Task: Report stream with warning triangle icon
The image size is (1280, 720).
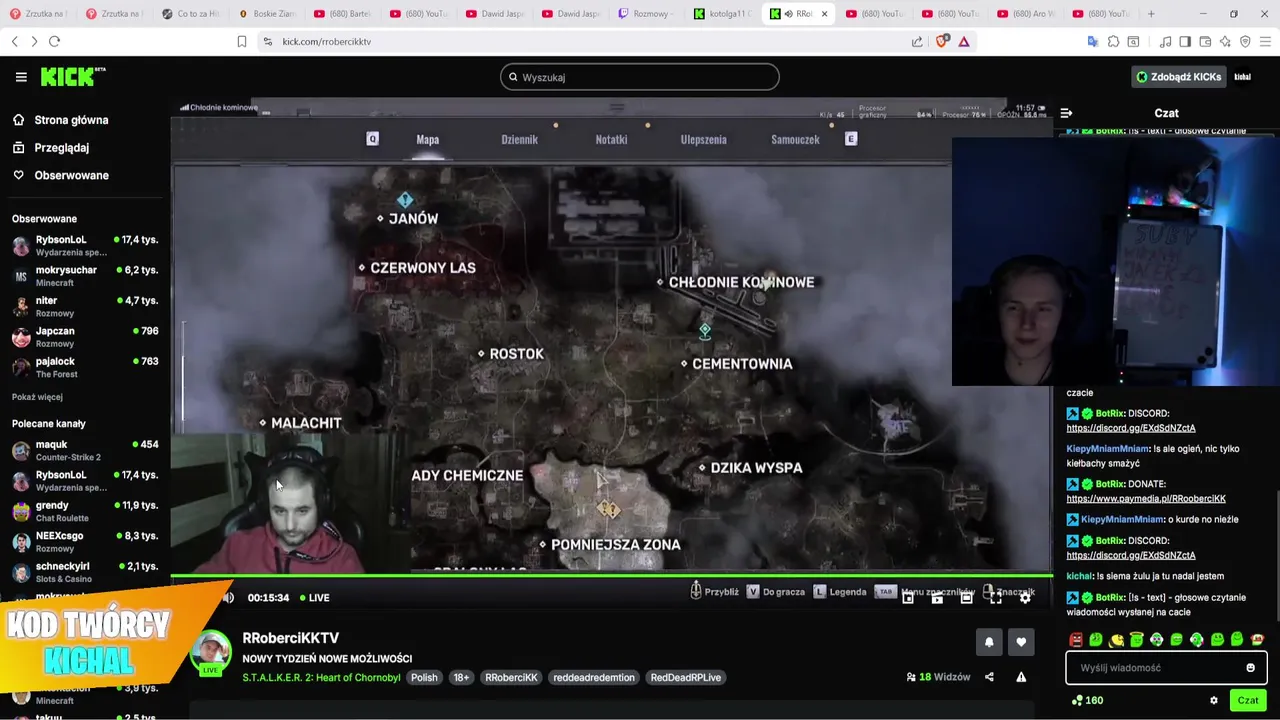Action: (x=1021, y=677)
